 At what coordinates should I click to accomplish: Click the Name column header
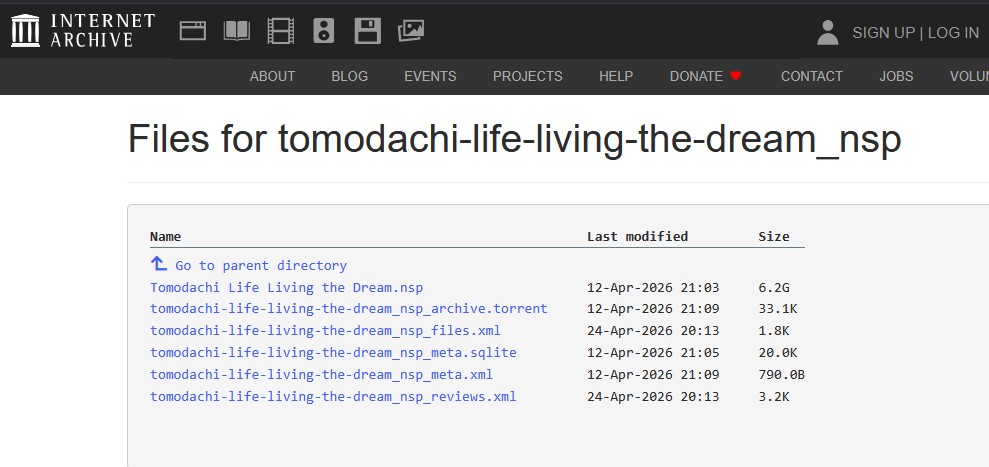[x=165, y=237]
